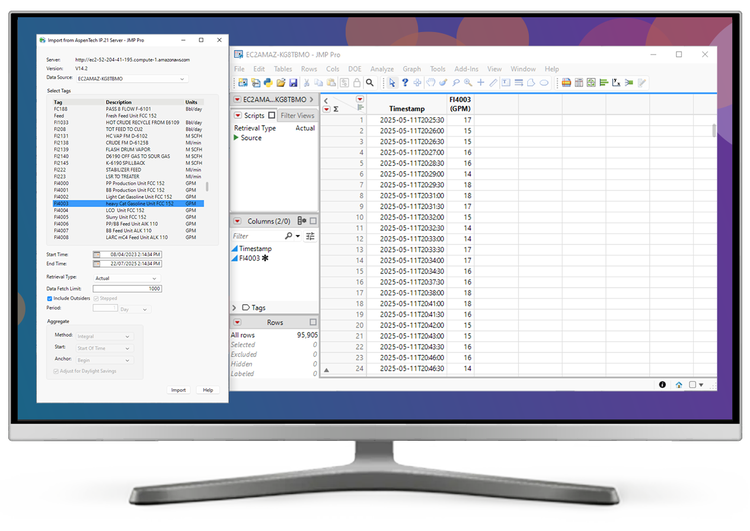This screenshot has height=531, width=750.
Task: Click the home window icon in status bar
Action: point(678,385)
